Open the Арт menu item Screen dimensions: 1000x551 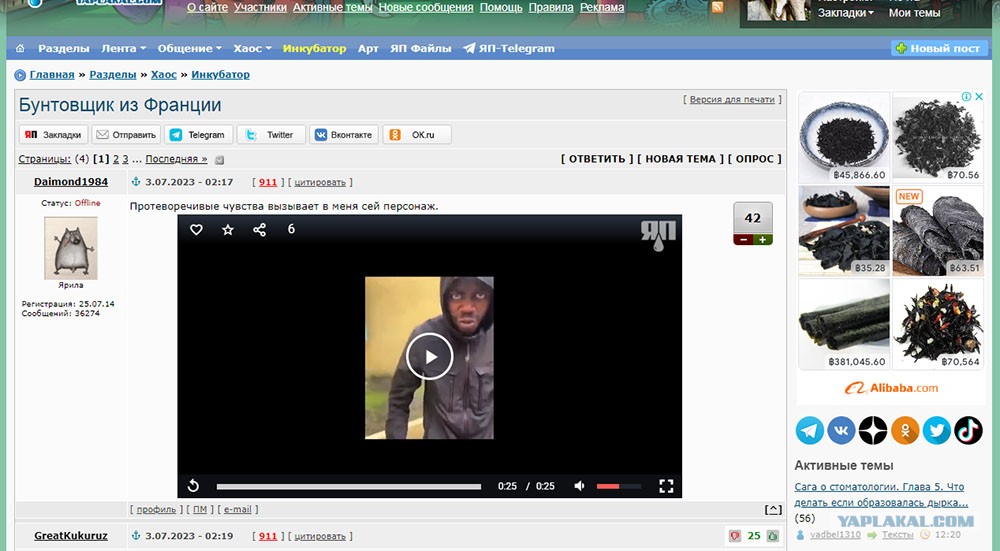tap(368, 48)
